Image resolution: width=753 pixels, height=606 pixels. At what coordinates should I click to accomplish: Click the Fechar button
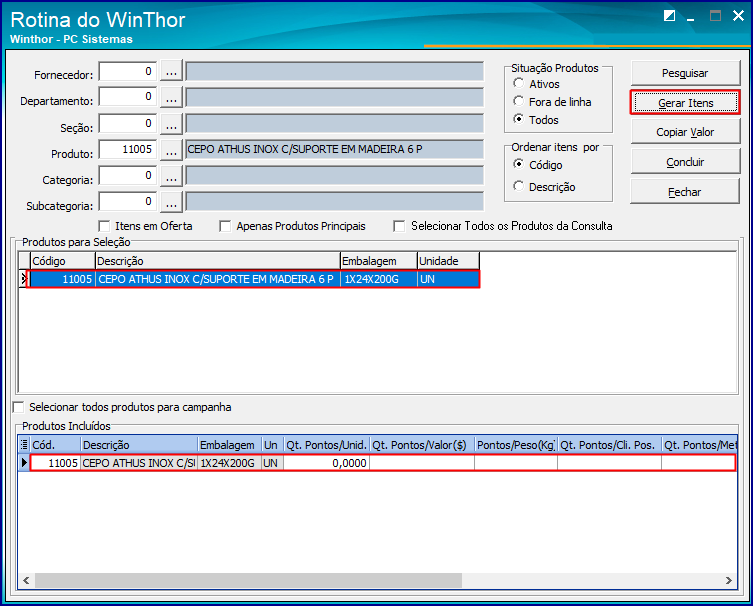pyautogui.click(x=685, y=192)
